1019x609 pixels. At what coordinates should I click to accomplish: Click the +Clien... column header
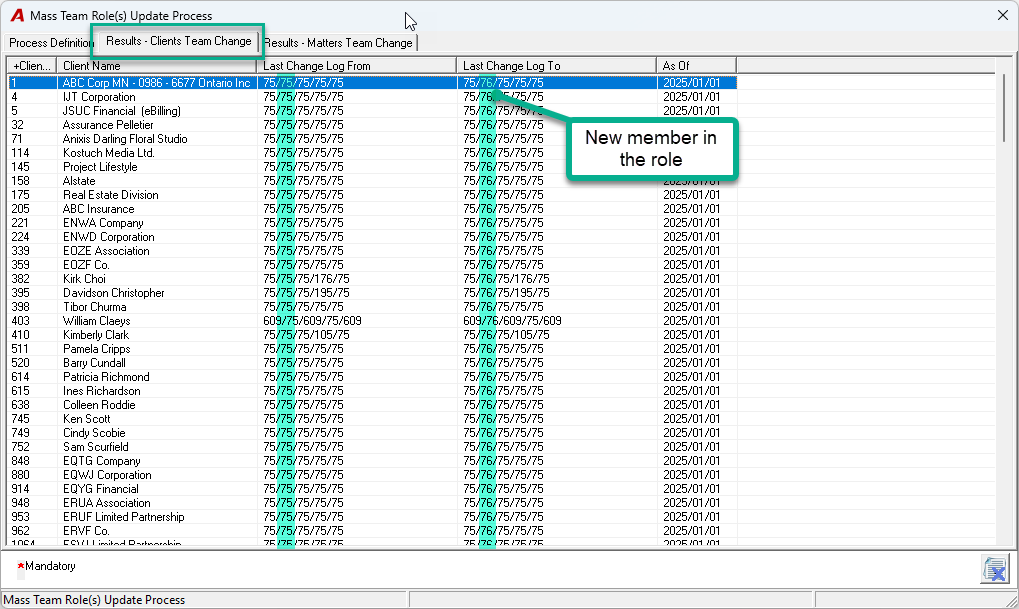coord(32,66)
